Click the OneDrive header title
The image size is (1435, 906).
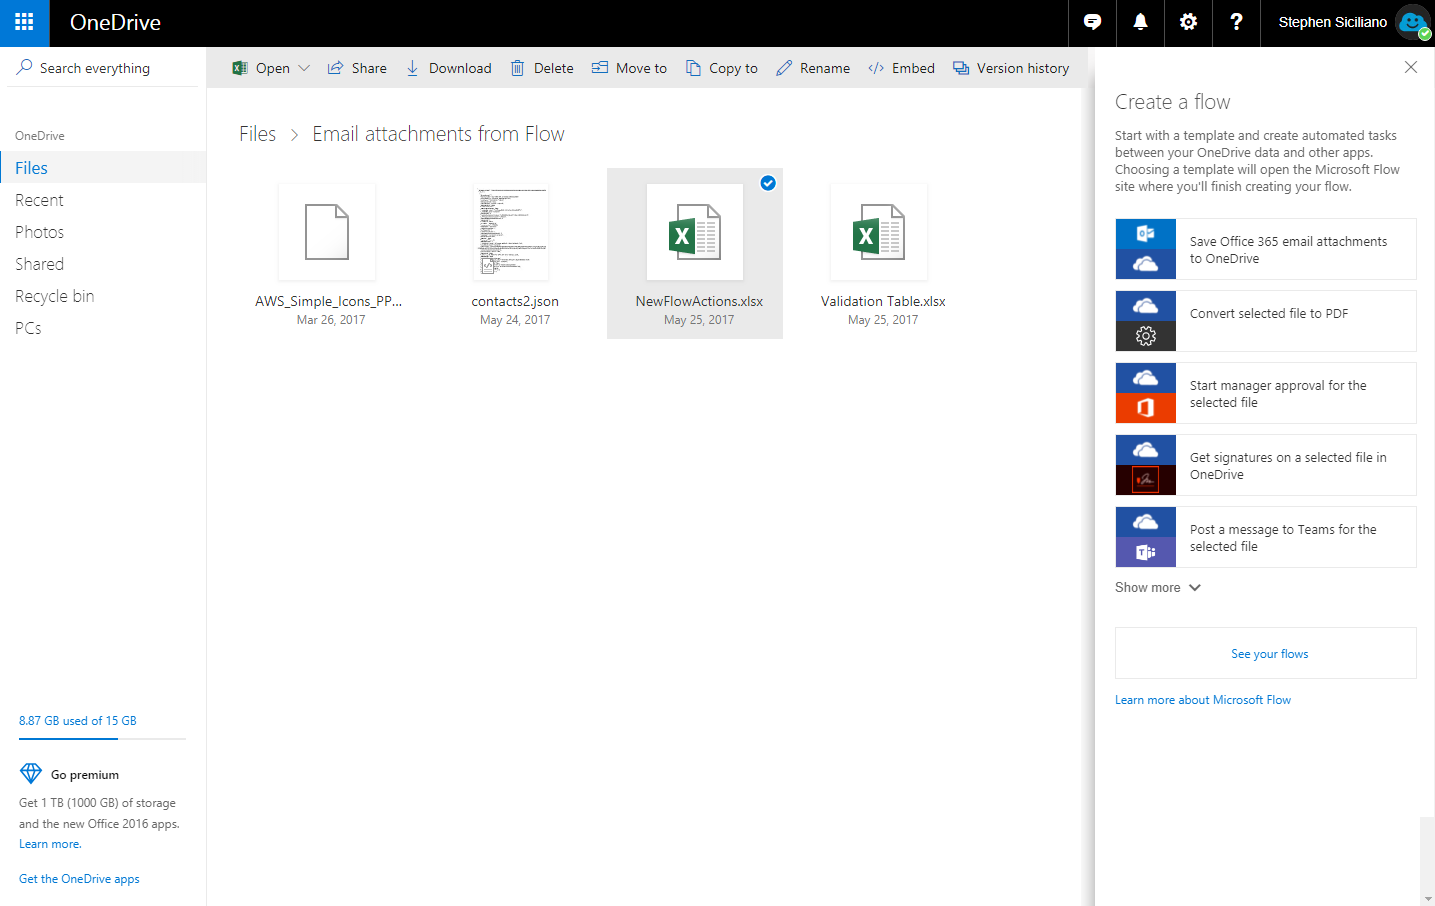(115, 22)
